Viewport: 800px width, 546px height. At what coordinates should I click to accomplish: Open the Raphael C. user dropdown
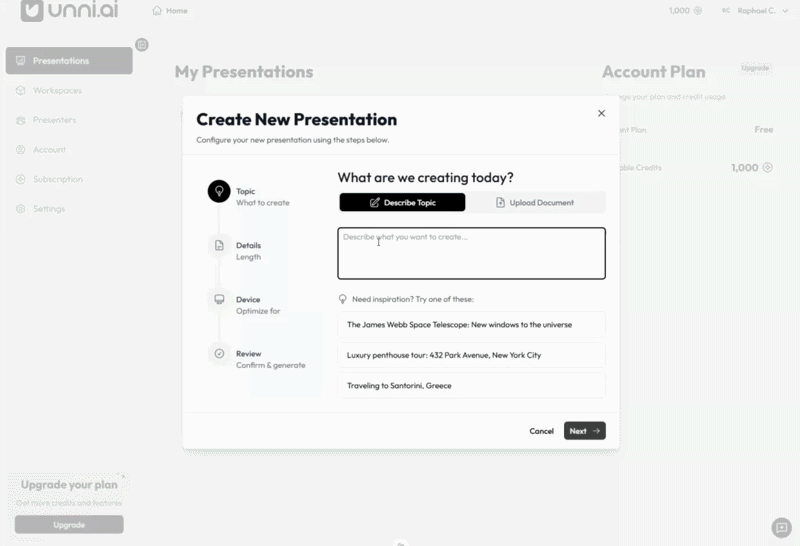[x=756, y=11]
